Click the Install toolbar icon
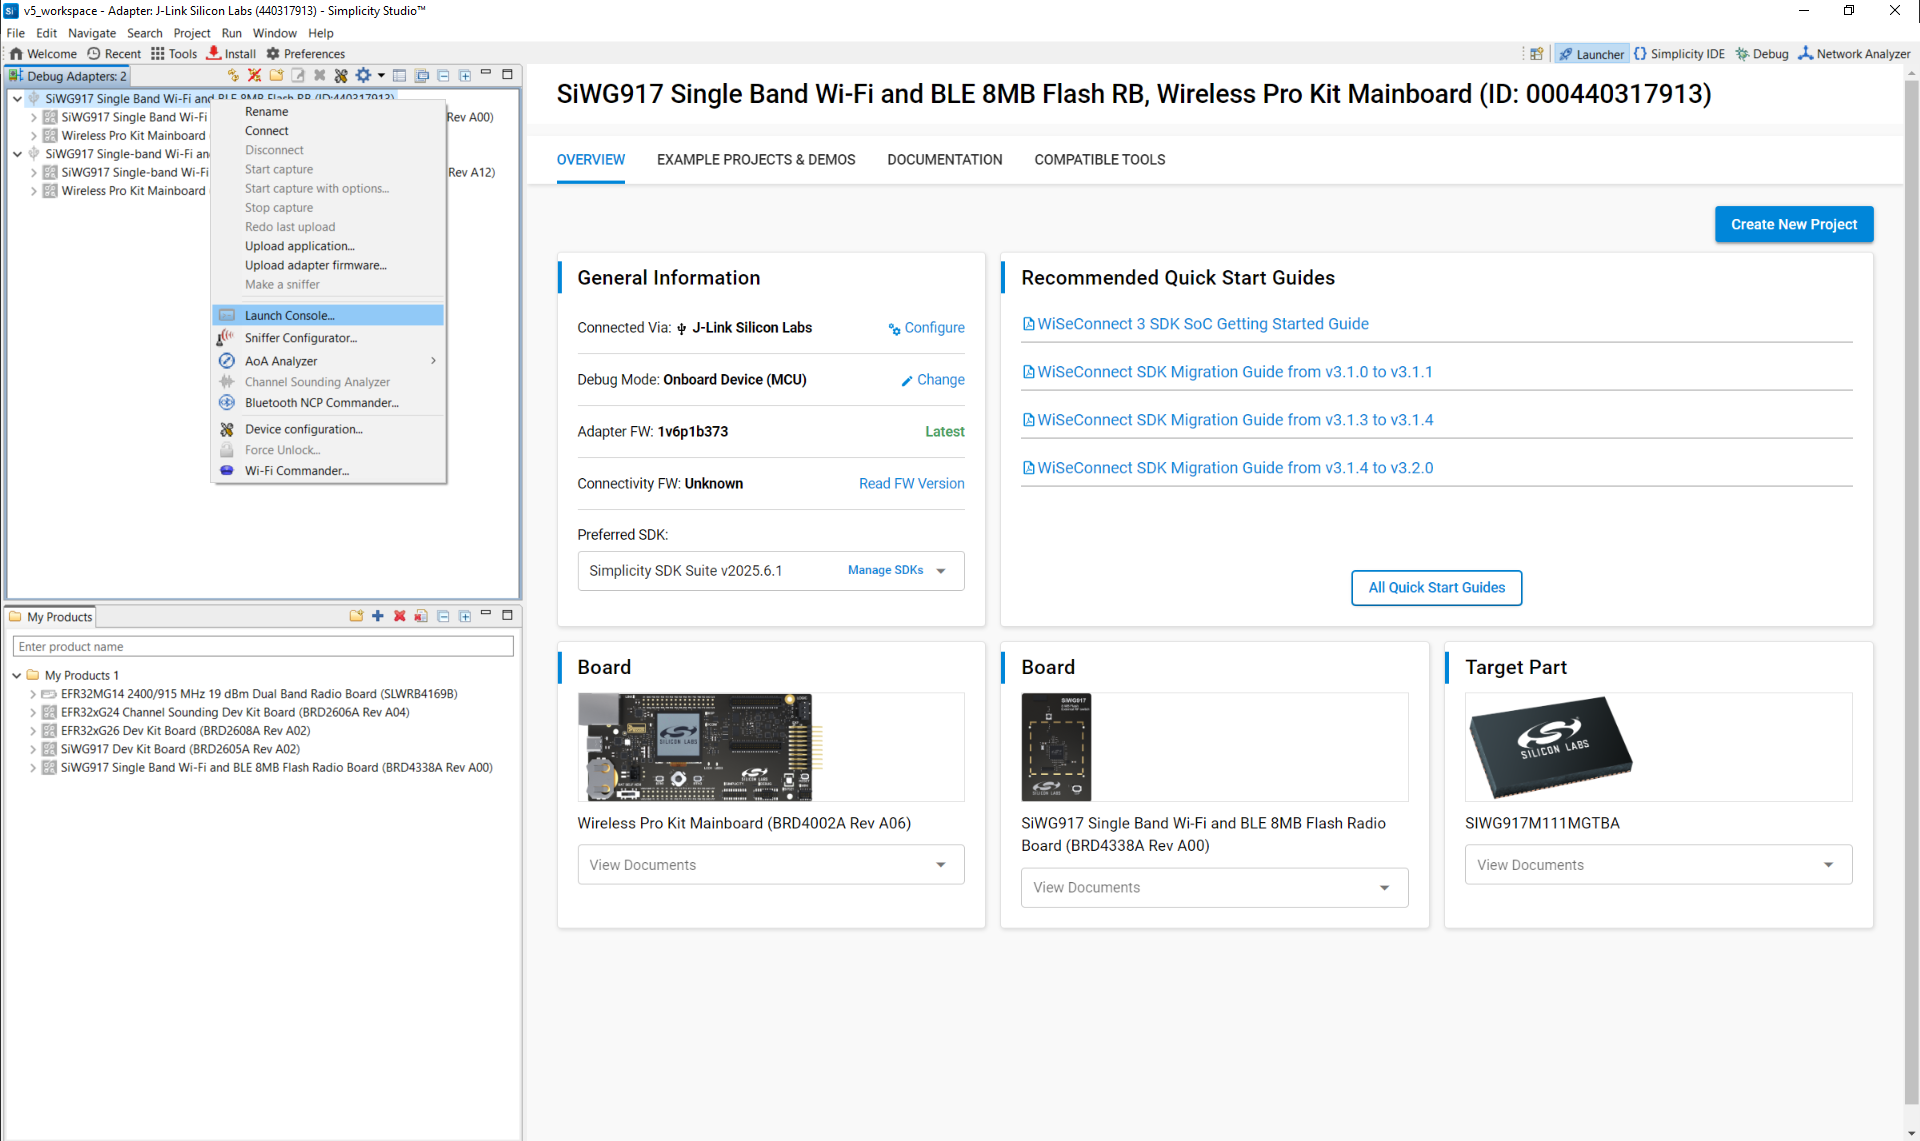Screen dimensions: 1920x1141 tap(214, 53)
